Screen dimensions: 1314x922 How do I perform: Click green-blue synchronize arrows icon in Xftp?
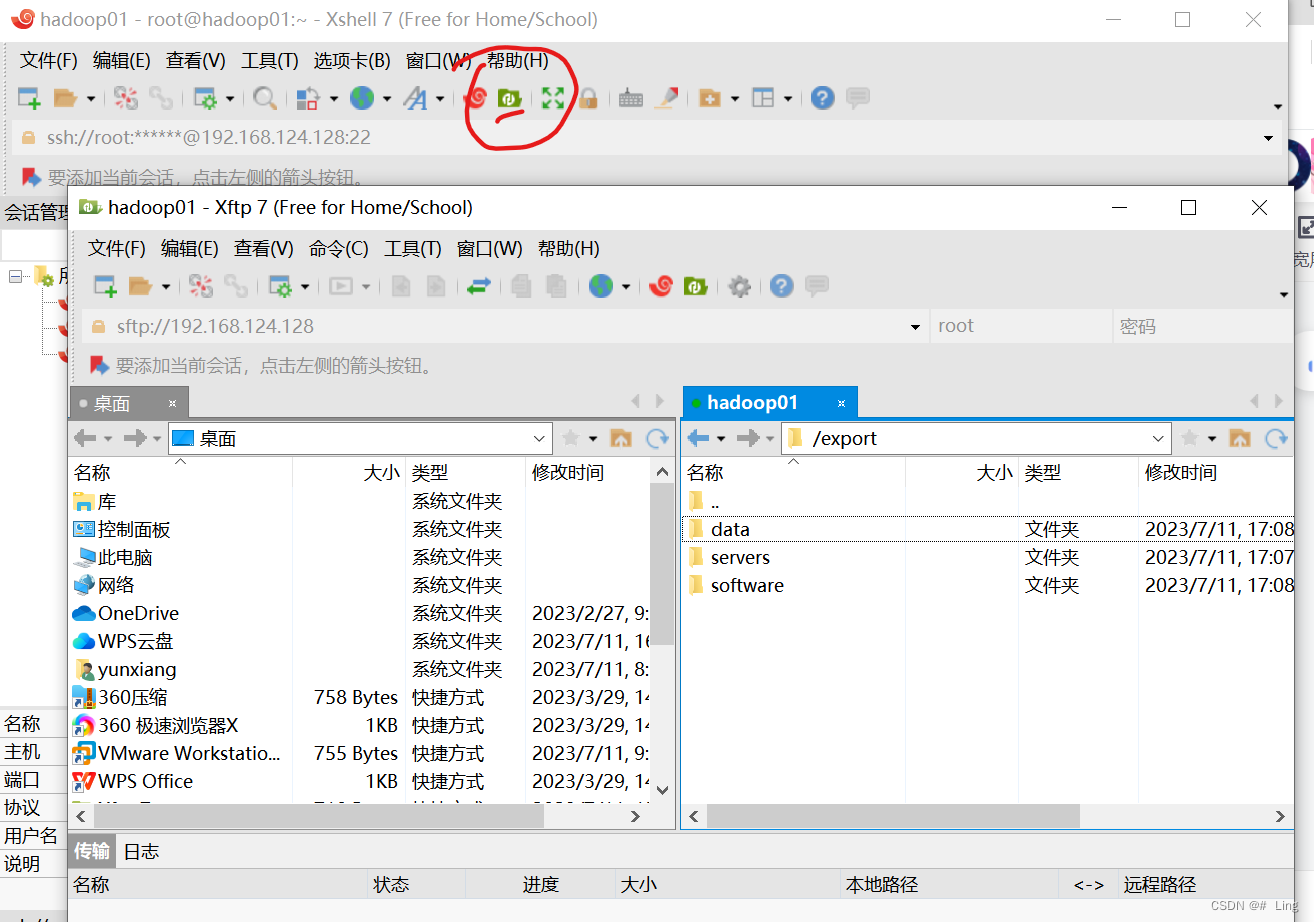(479, 287)
